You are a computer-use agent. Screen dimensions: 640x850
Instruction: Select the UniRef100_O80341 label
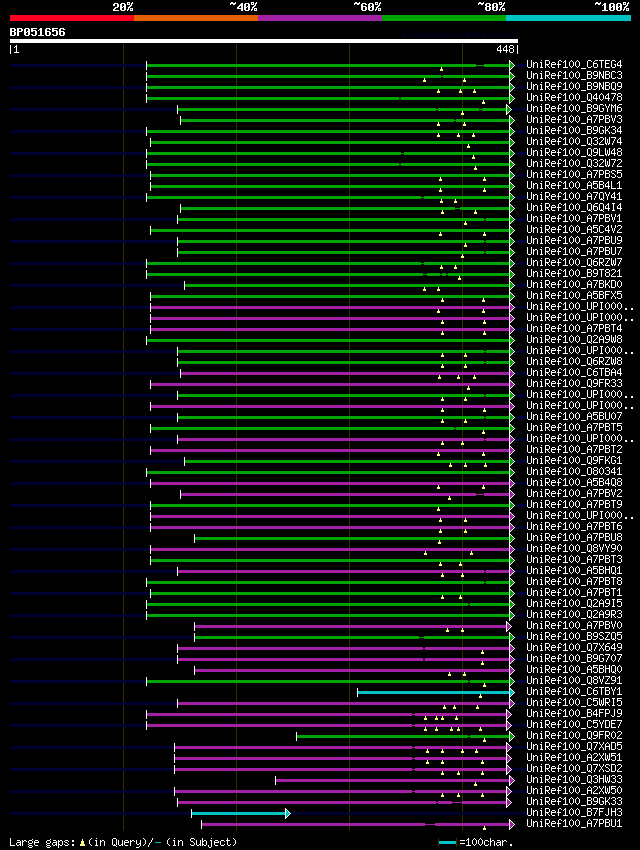pos(574,472)
